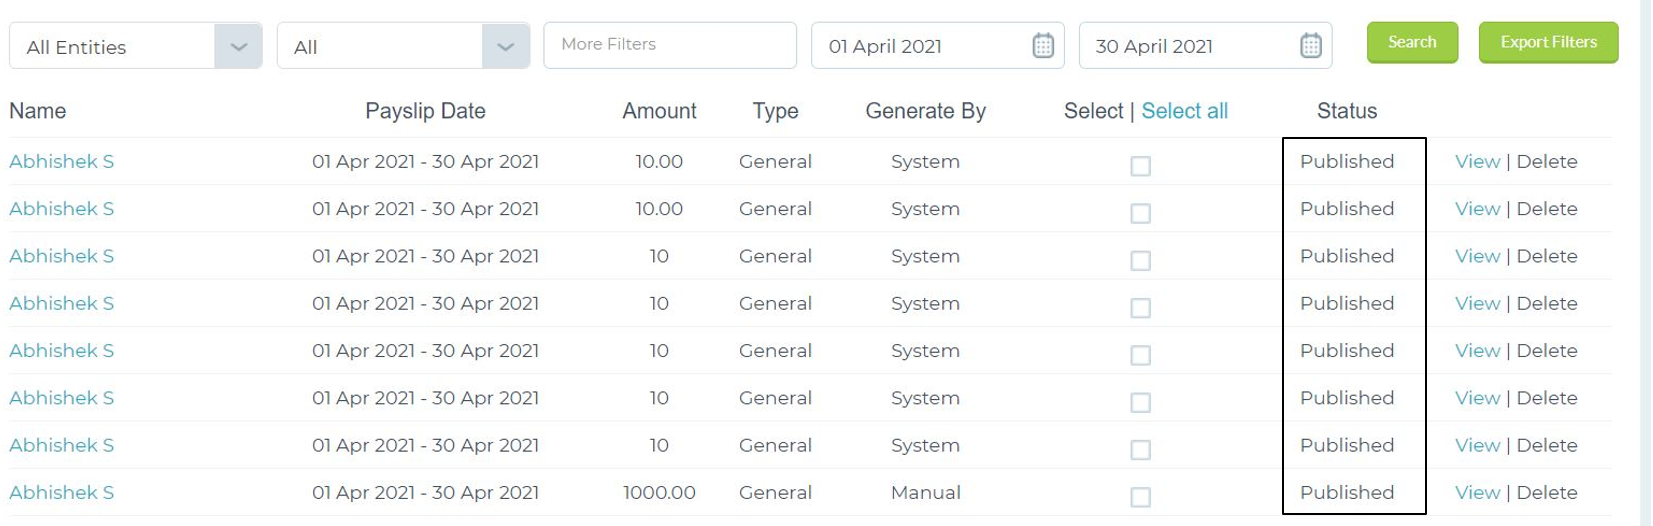View the Manual 1000.00 payslip
Image resolution: width=1653 pixels, height=526 pixels.
click(1477, 492)
